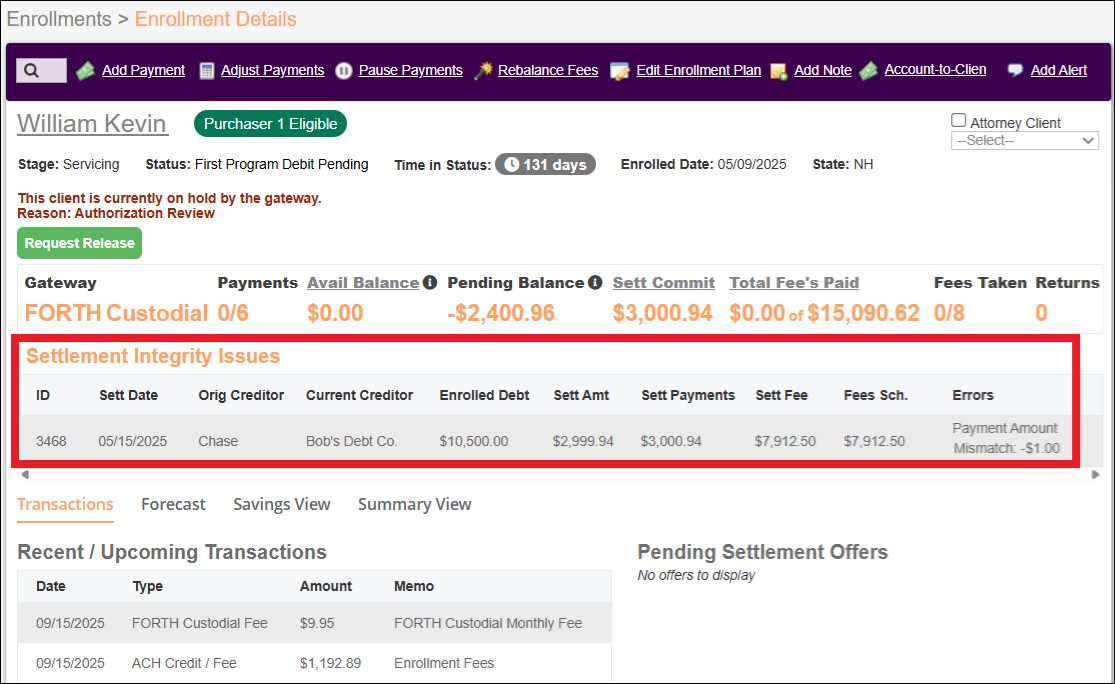
Task: Click the $2,999.94 settlement amount
Action: tap(583, 441)
